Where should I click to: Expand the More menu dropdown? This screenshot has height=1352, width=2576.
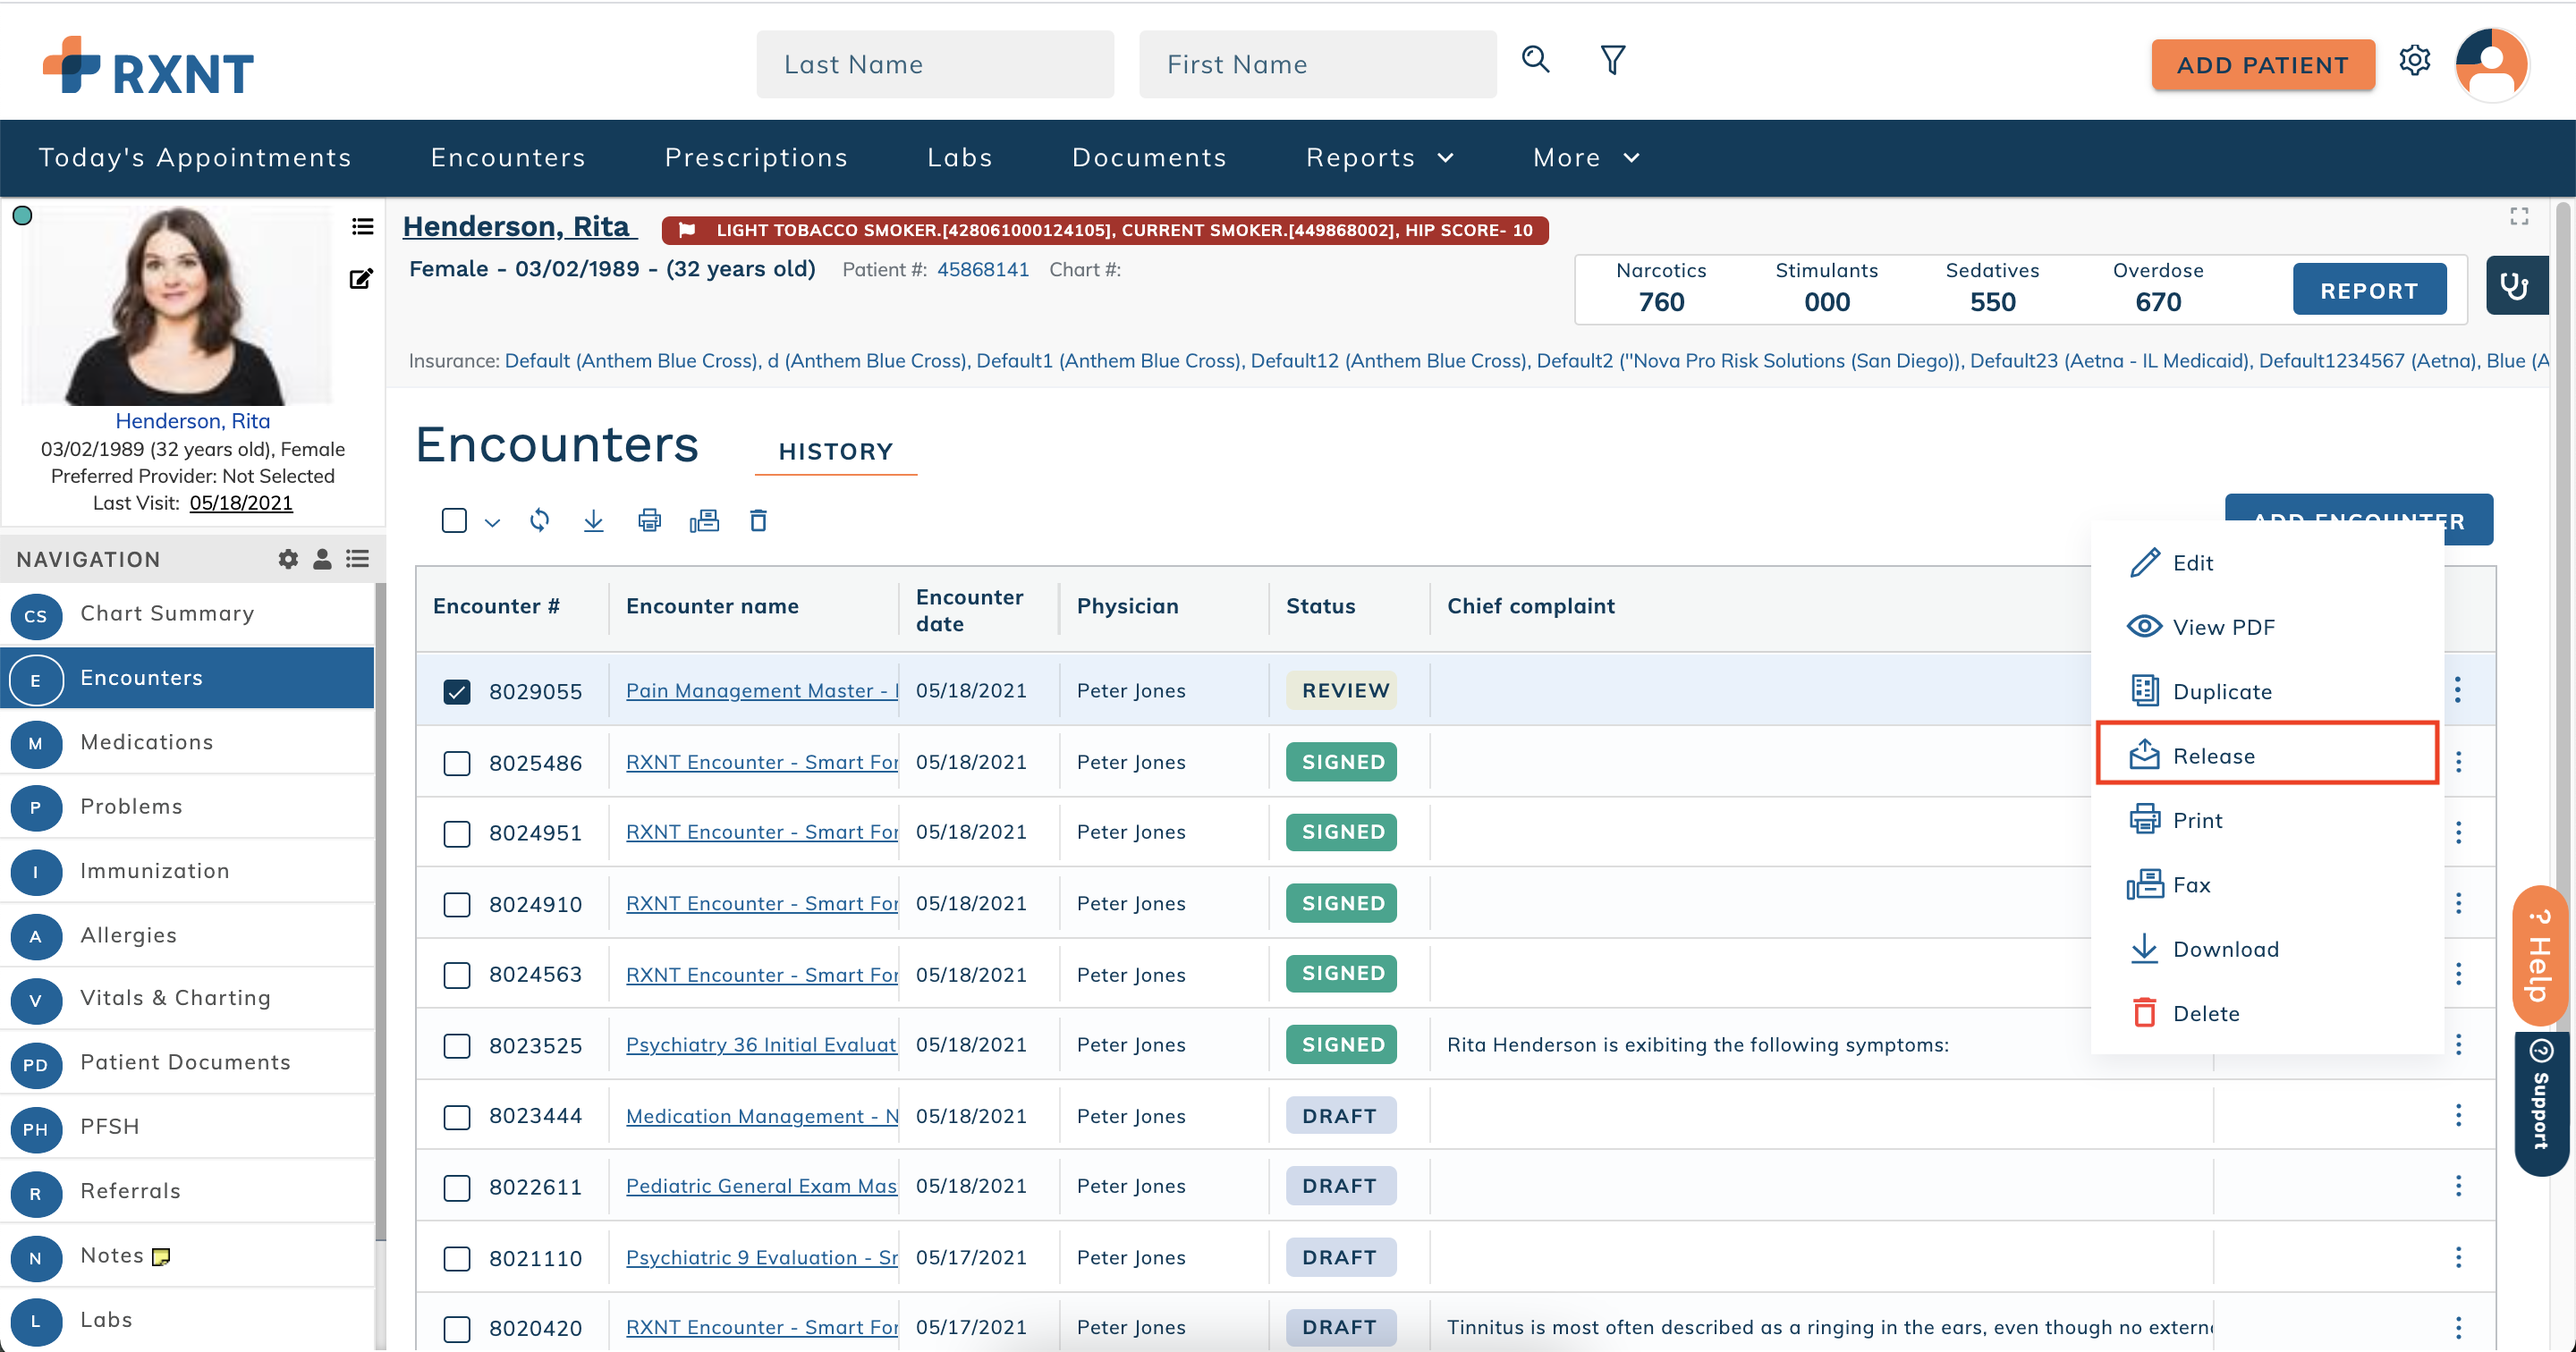[1586, 157]
